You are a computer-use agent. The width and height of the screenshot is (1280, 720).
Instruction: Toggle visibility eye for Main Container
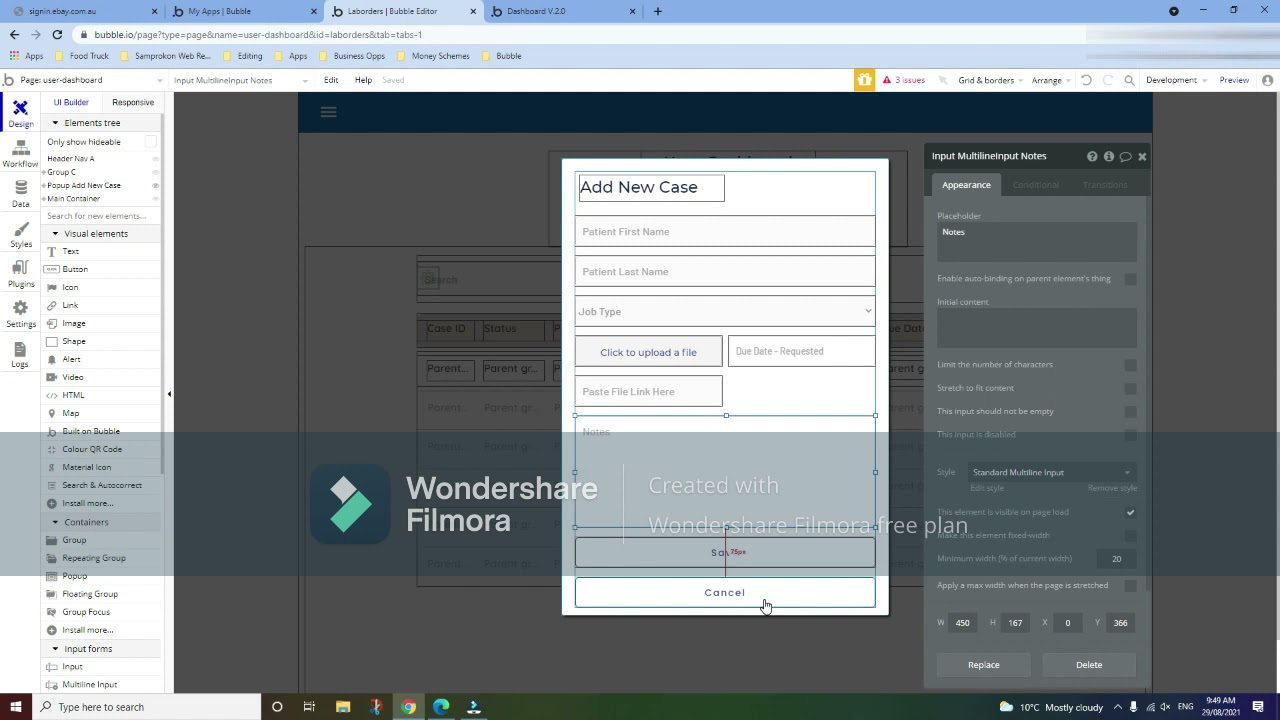(155, 198)
